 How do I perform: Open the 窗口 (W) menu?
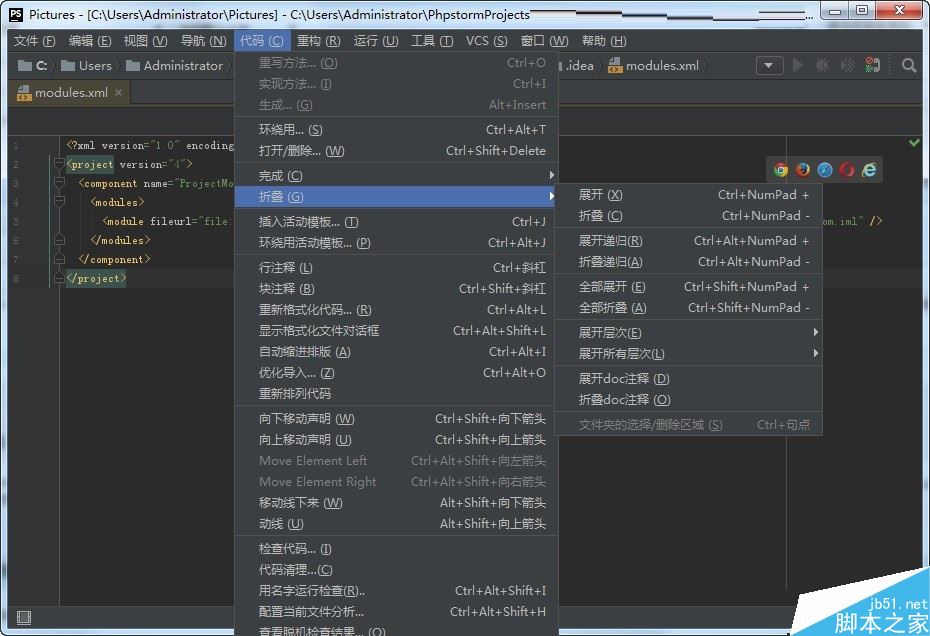click(x=544, y=40)
